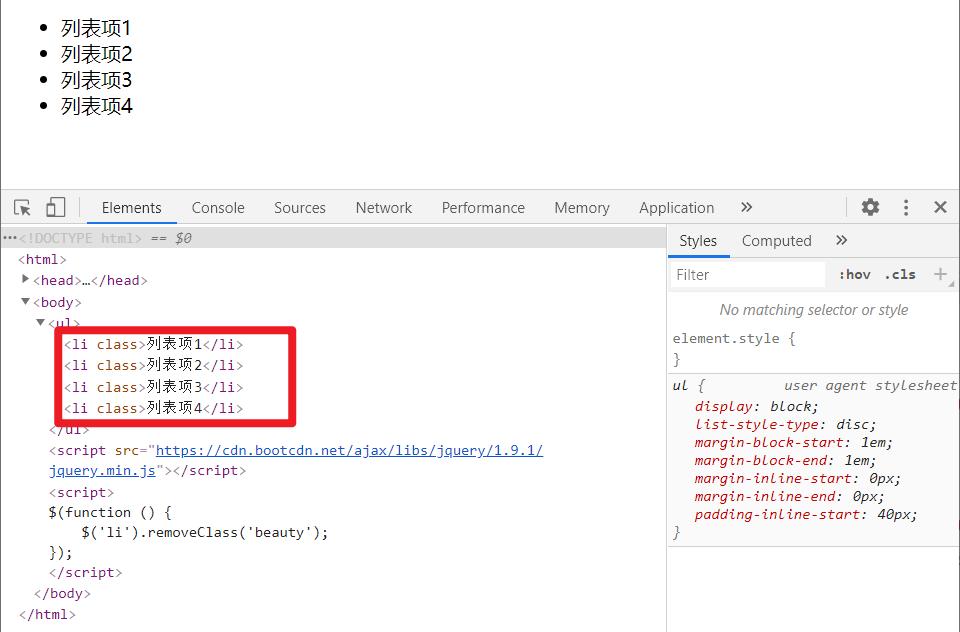Viewport: 960px width, 632px height.
Task: Close the DevTools panel
Action: point(940,207)
